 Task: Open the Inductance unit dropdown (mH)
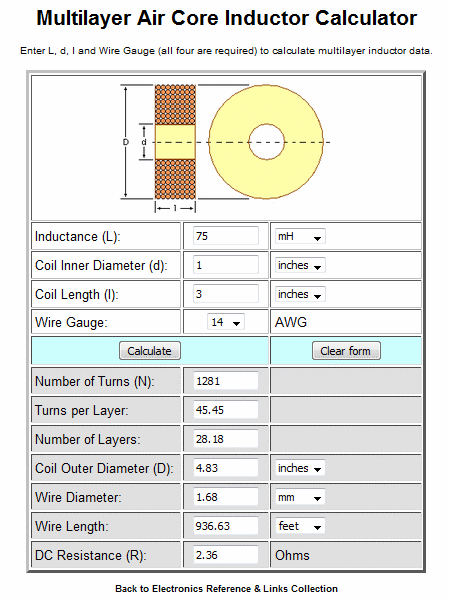pyautogui.click(x=300, y=236)
